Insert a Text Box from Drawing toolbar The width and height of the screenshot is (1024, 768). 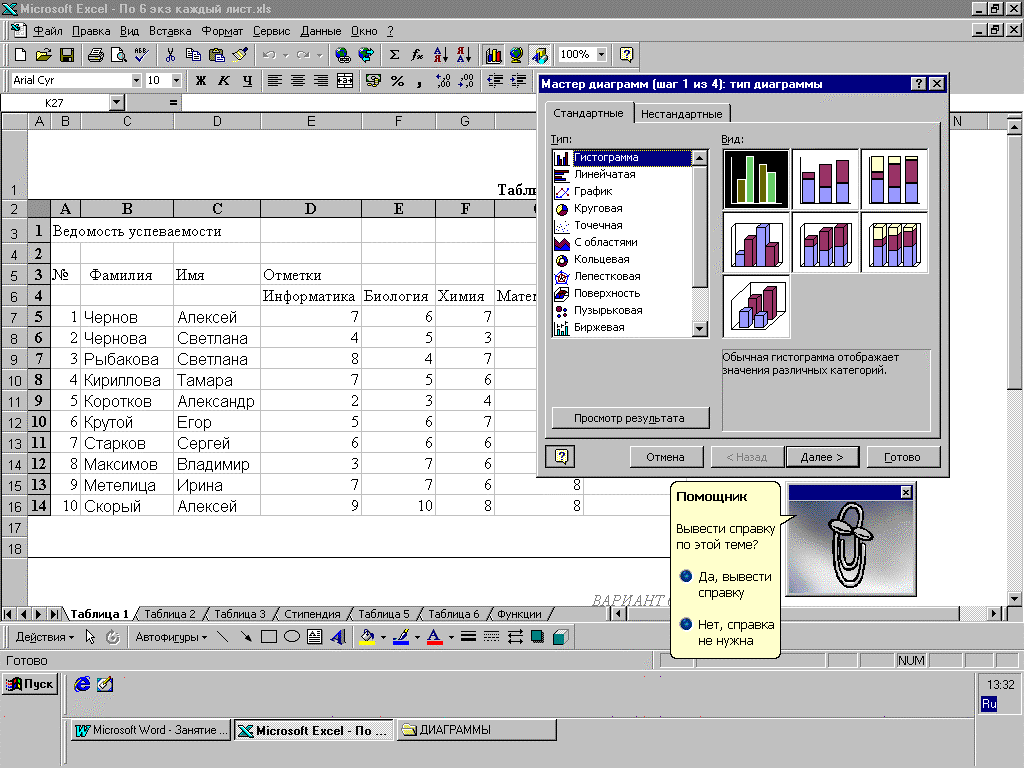click(x=315, y=637)
